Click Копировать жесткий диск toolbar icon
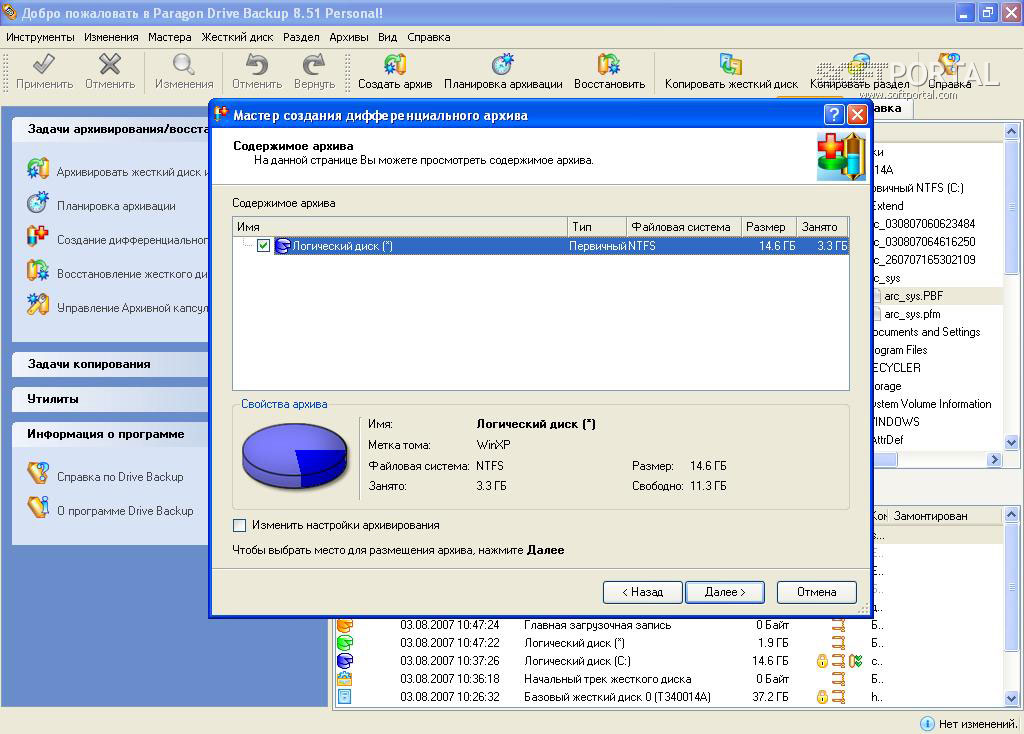This screenshot has height=734, width=1024. coord(731,65)
